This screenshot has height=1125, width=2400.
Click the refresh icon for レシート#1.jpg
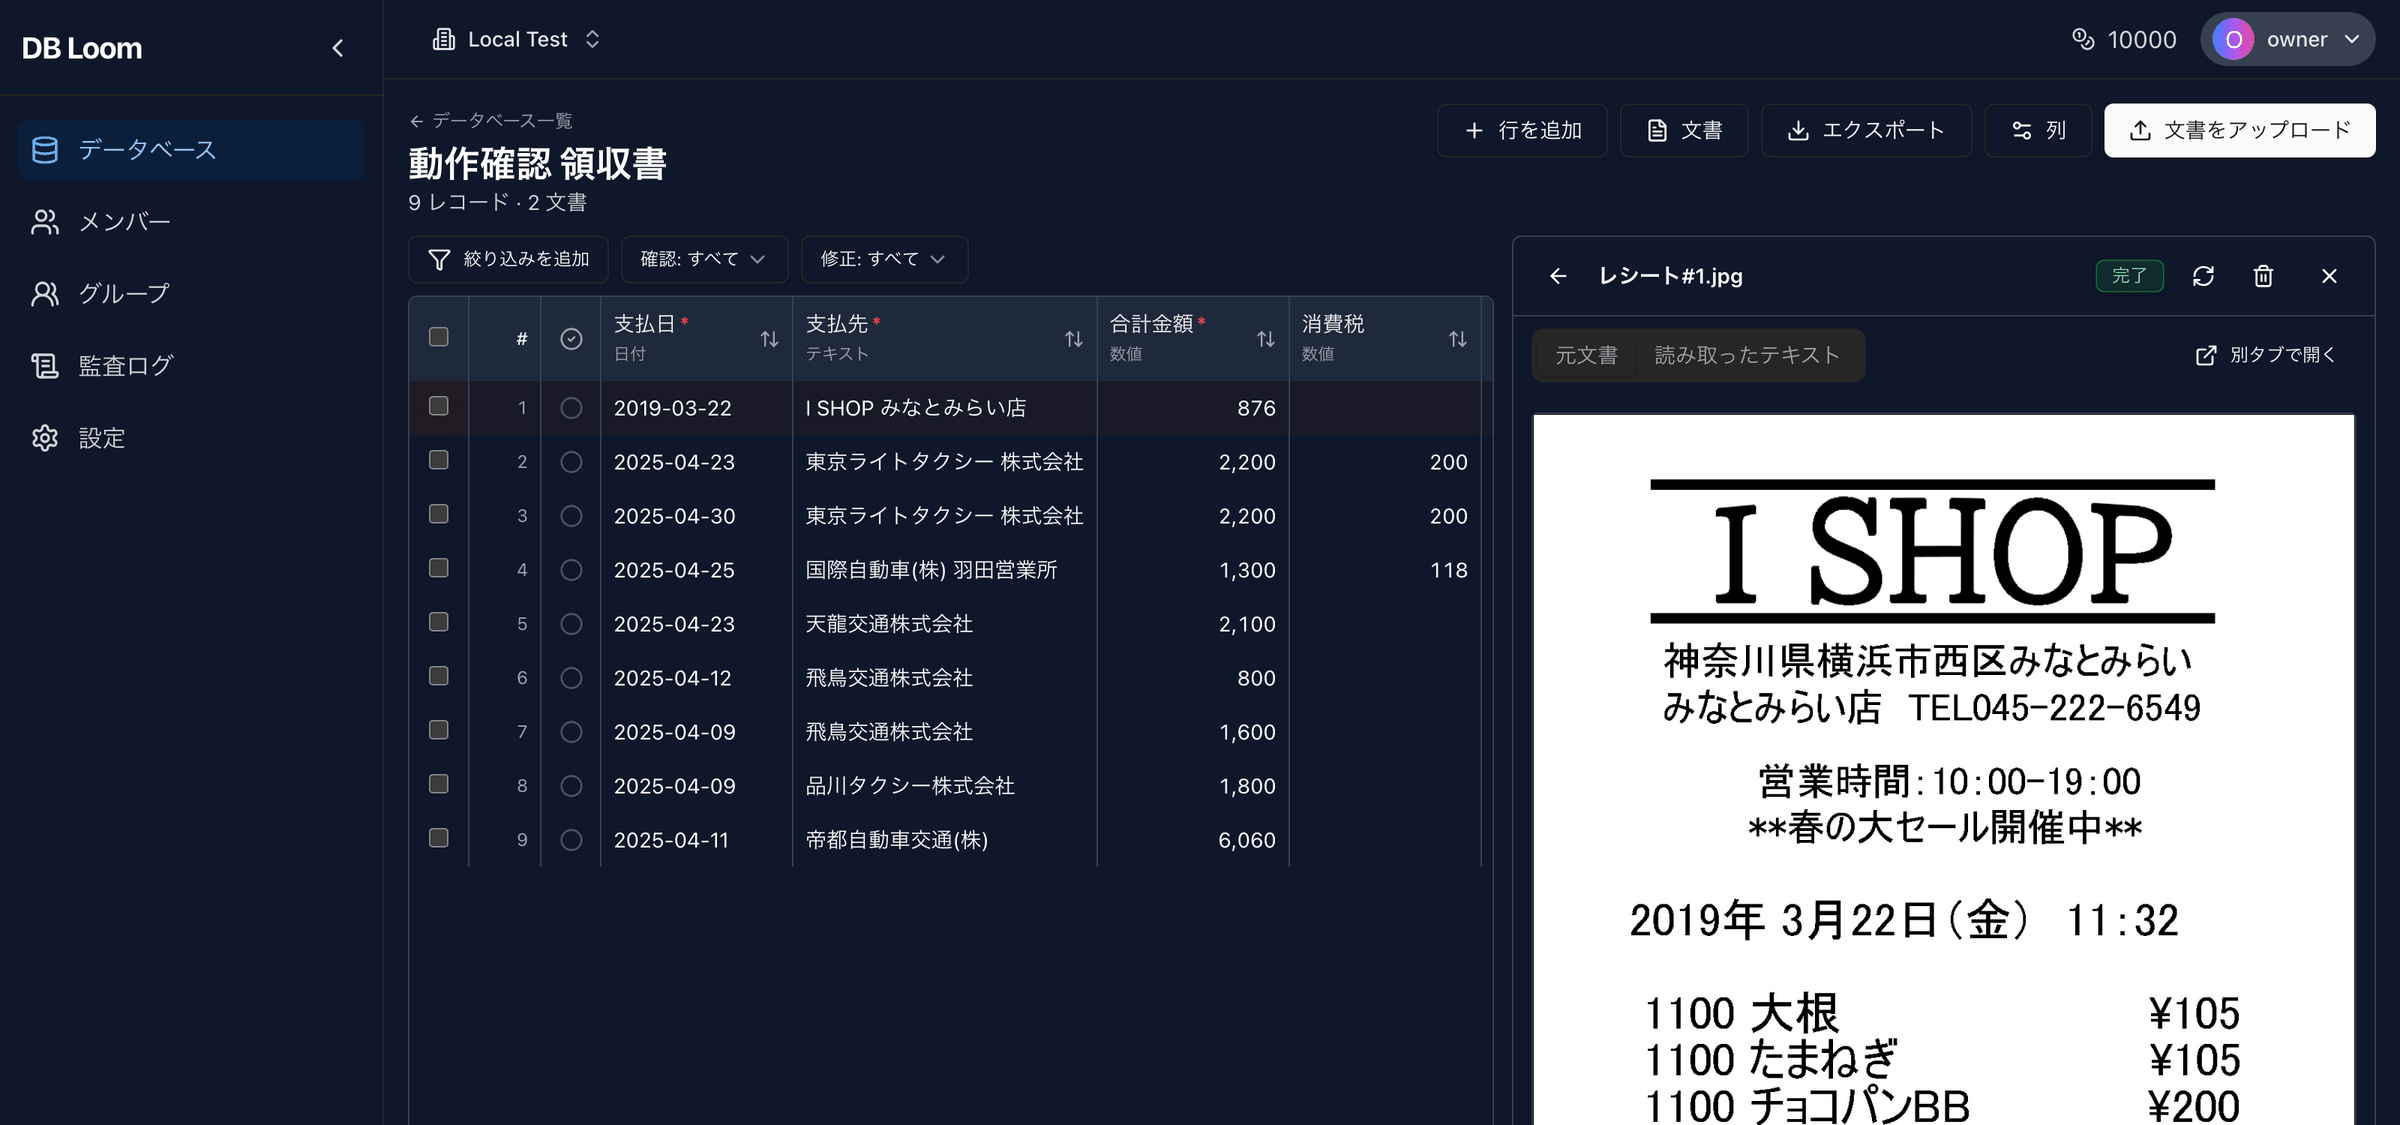tap(2203, 276)
